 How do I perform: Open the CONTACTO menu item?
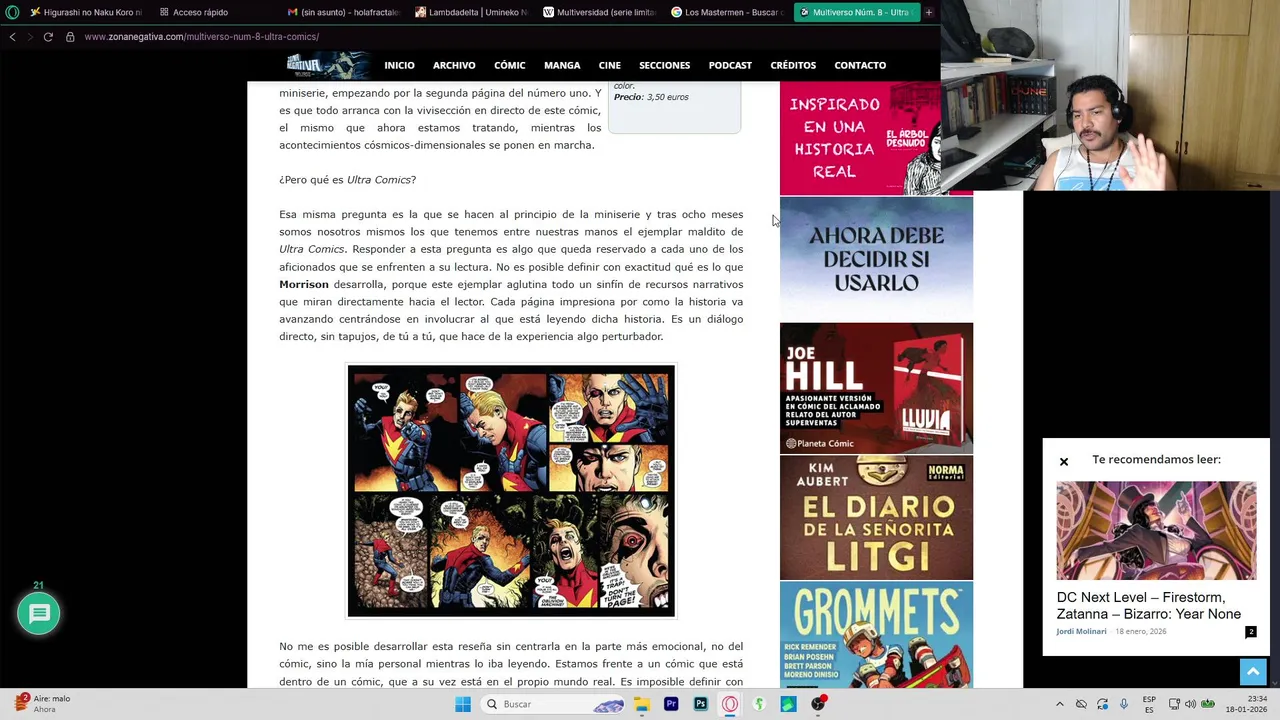click(860, 65)
